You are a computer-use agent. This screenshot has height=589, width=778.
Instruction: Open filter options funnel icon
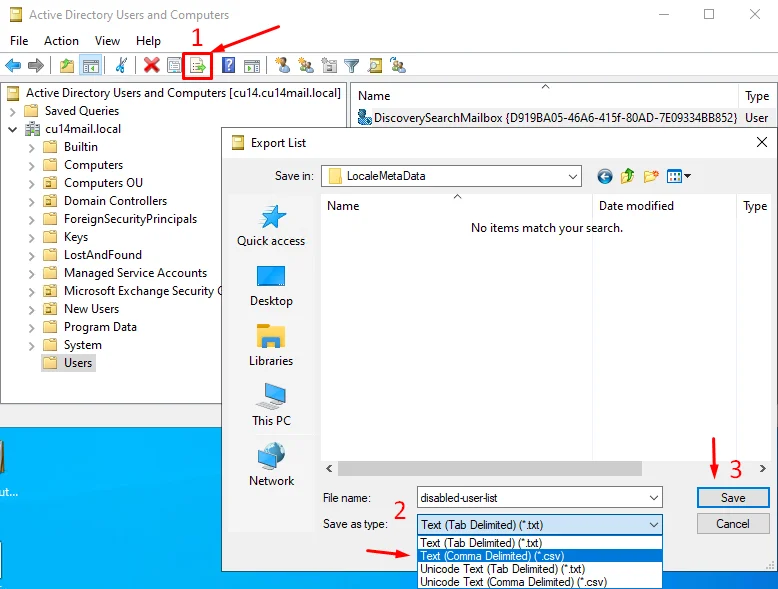pyautogui.click(x=351, y=65)
